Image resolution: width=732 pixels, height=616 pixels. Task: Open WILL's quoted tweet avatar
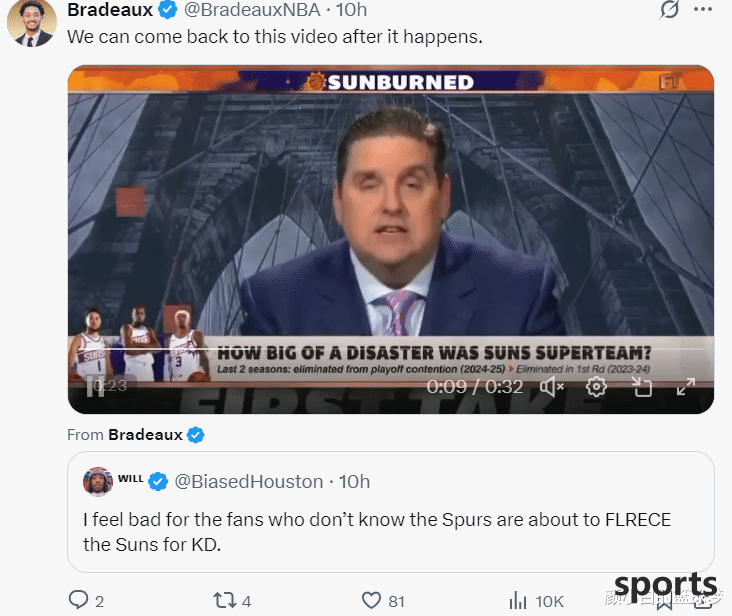(x=98, y=482)
